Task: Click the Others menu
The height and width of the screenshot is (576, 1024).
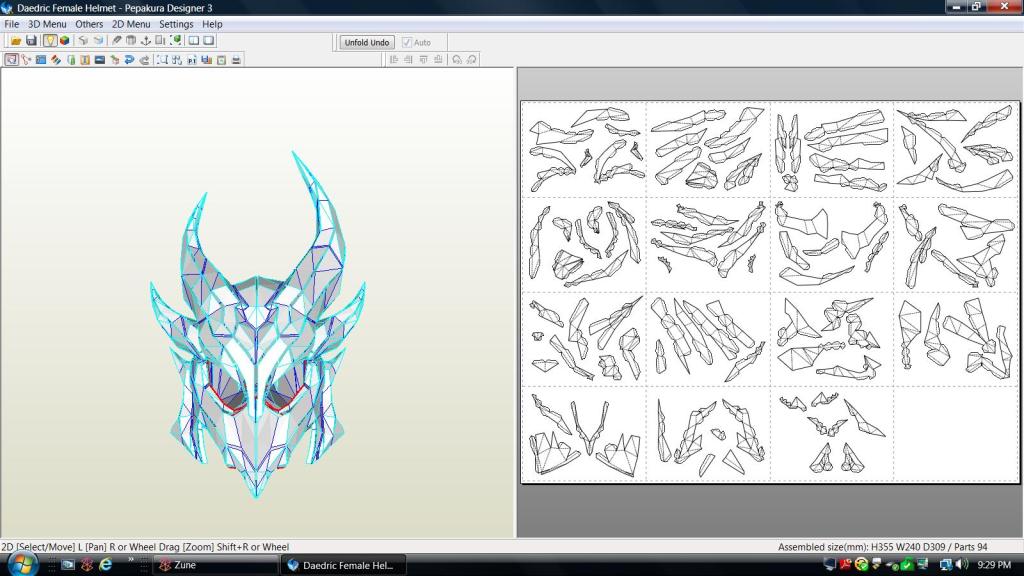Action: (x=89, y=24)
